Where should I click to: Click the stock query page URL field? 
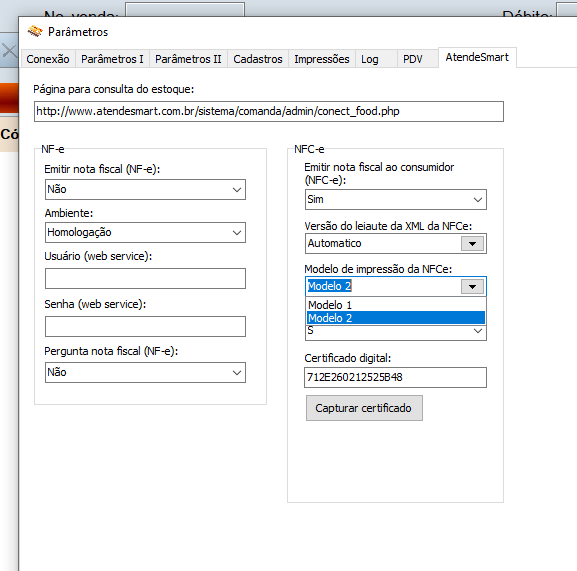[269, 111]
